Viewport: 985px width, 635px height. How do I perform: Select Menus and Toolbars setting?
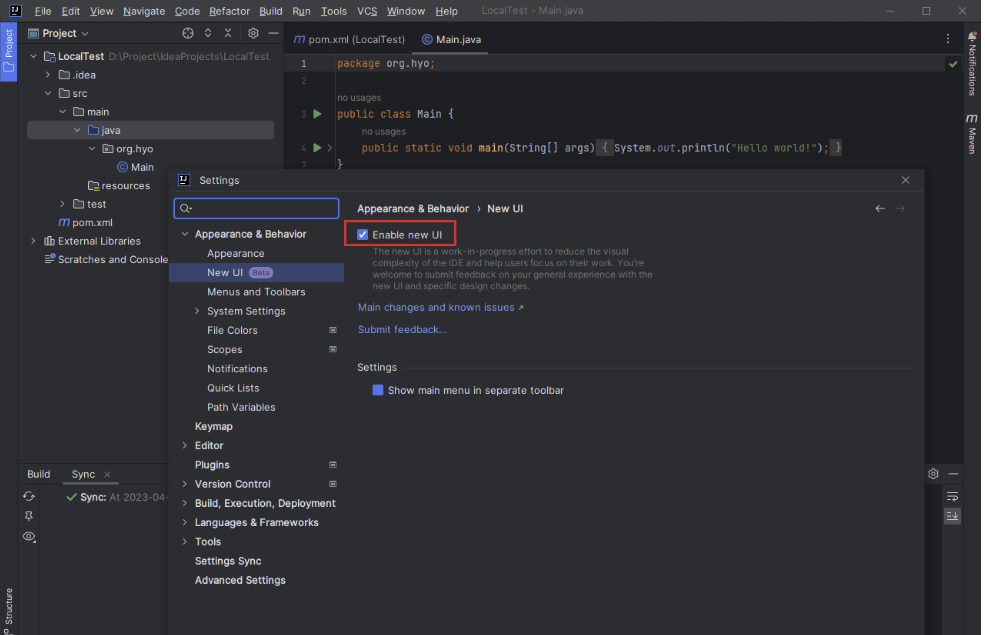click(x=256, y=292)
